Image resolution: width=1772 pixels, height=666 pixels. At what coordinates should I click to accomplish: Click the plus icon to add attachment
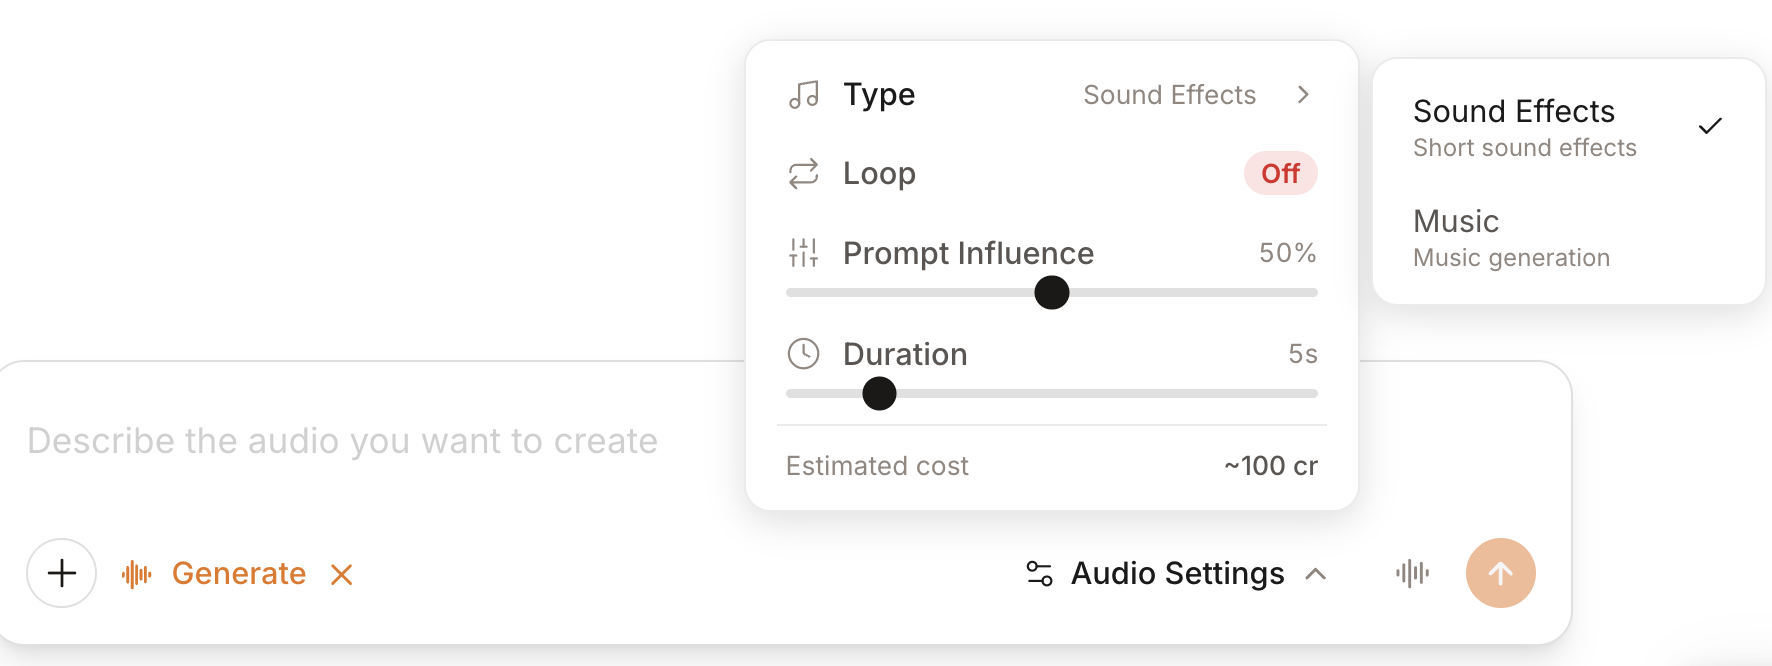click(x=61, y=573)
